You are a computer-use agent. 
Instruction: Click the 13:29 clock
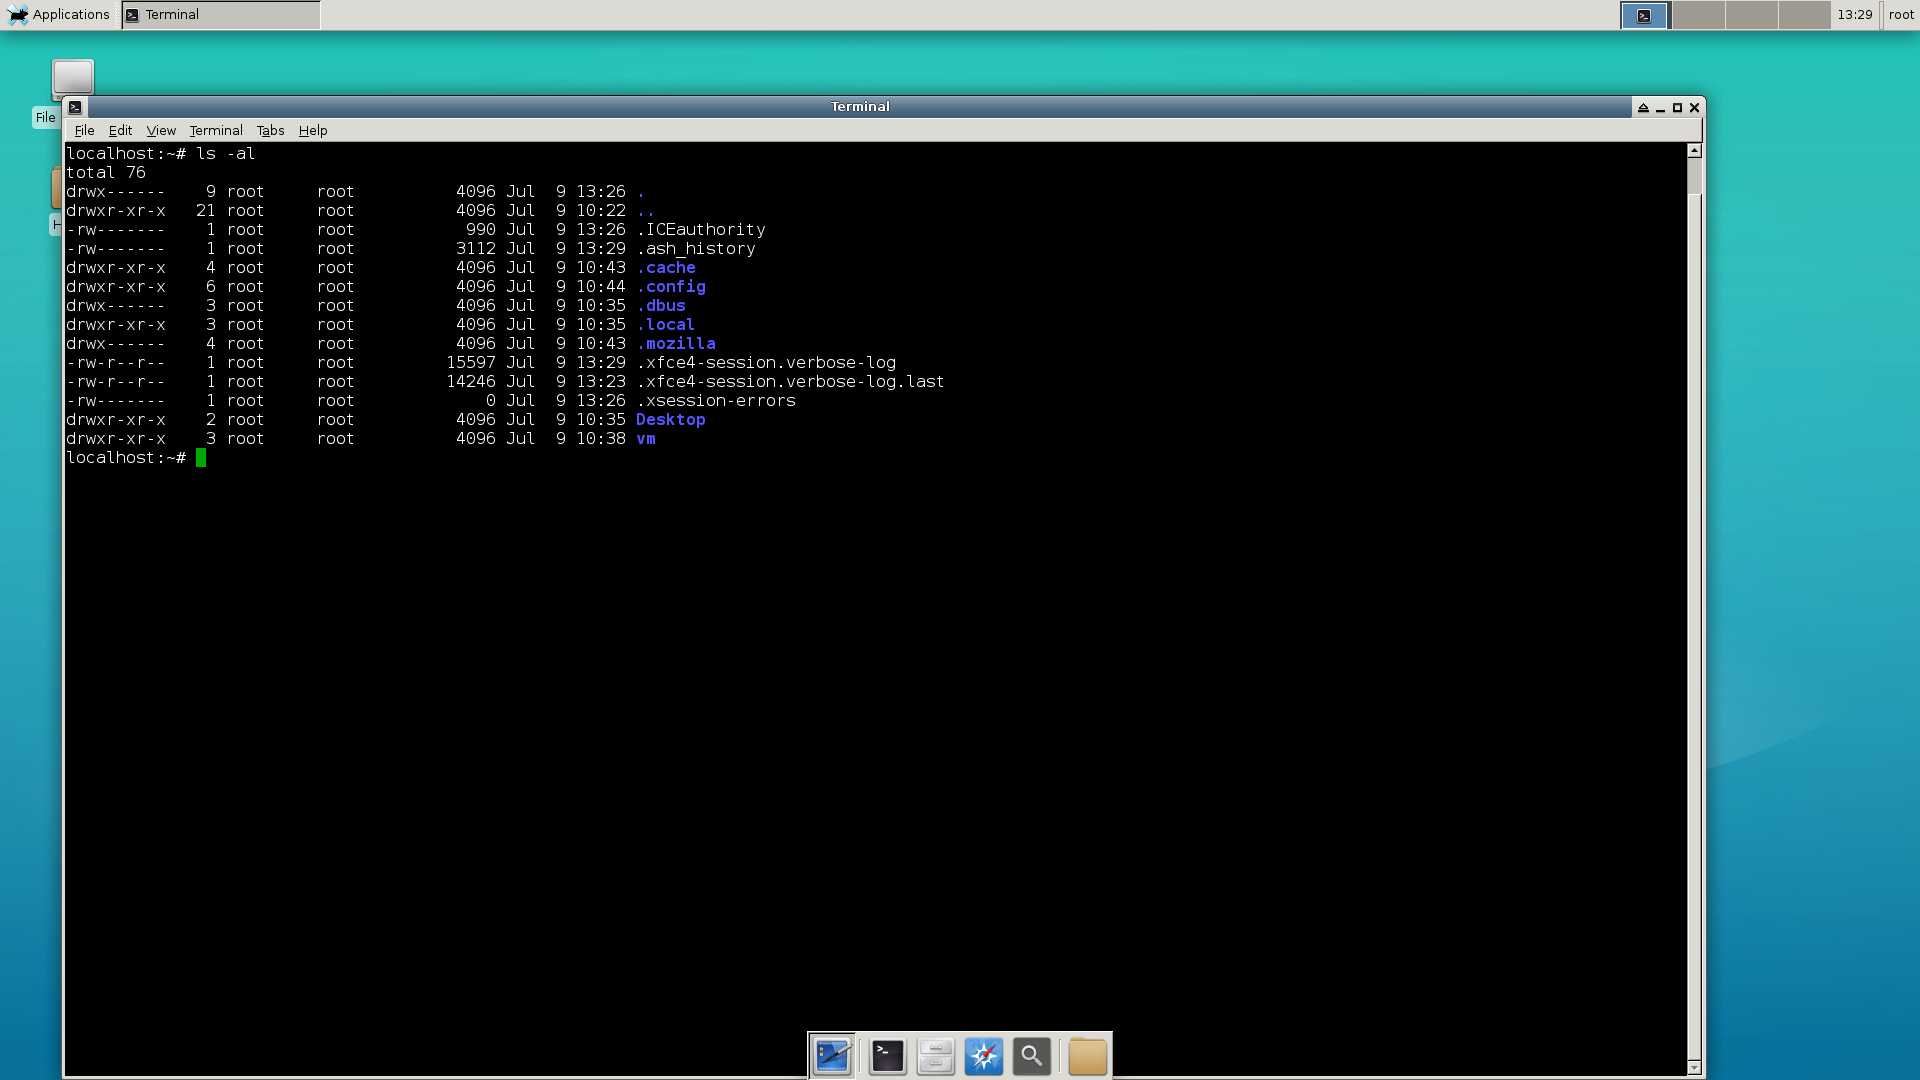tap(1854, 14)
